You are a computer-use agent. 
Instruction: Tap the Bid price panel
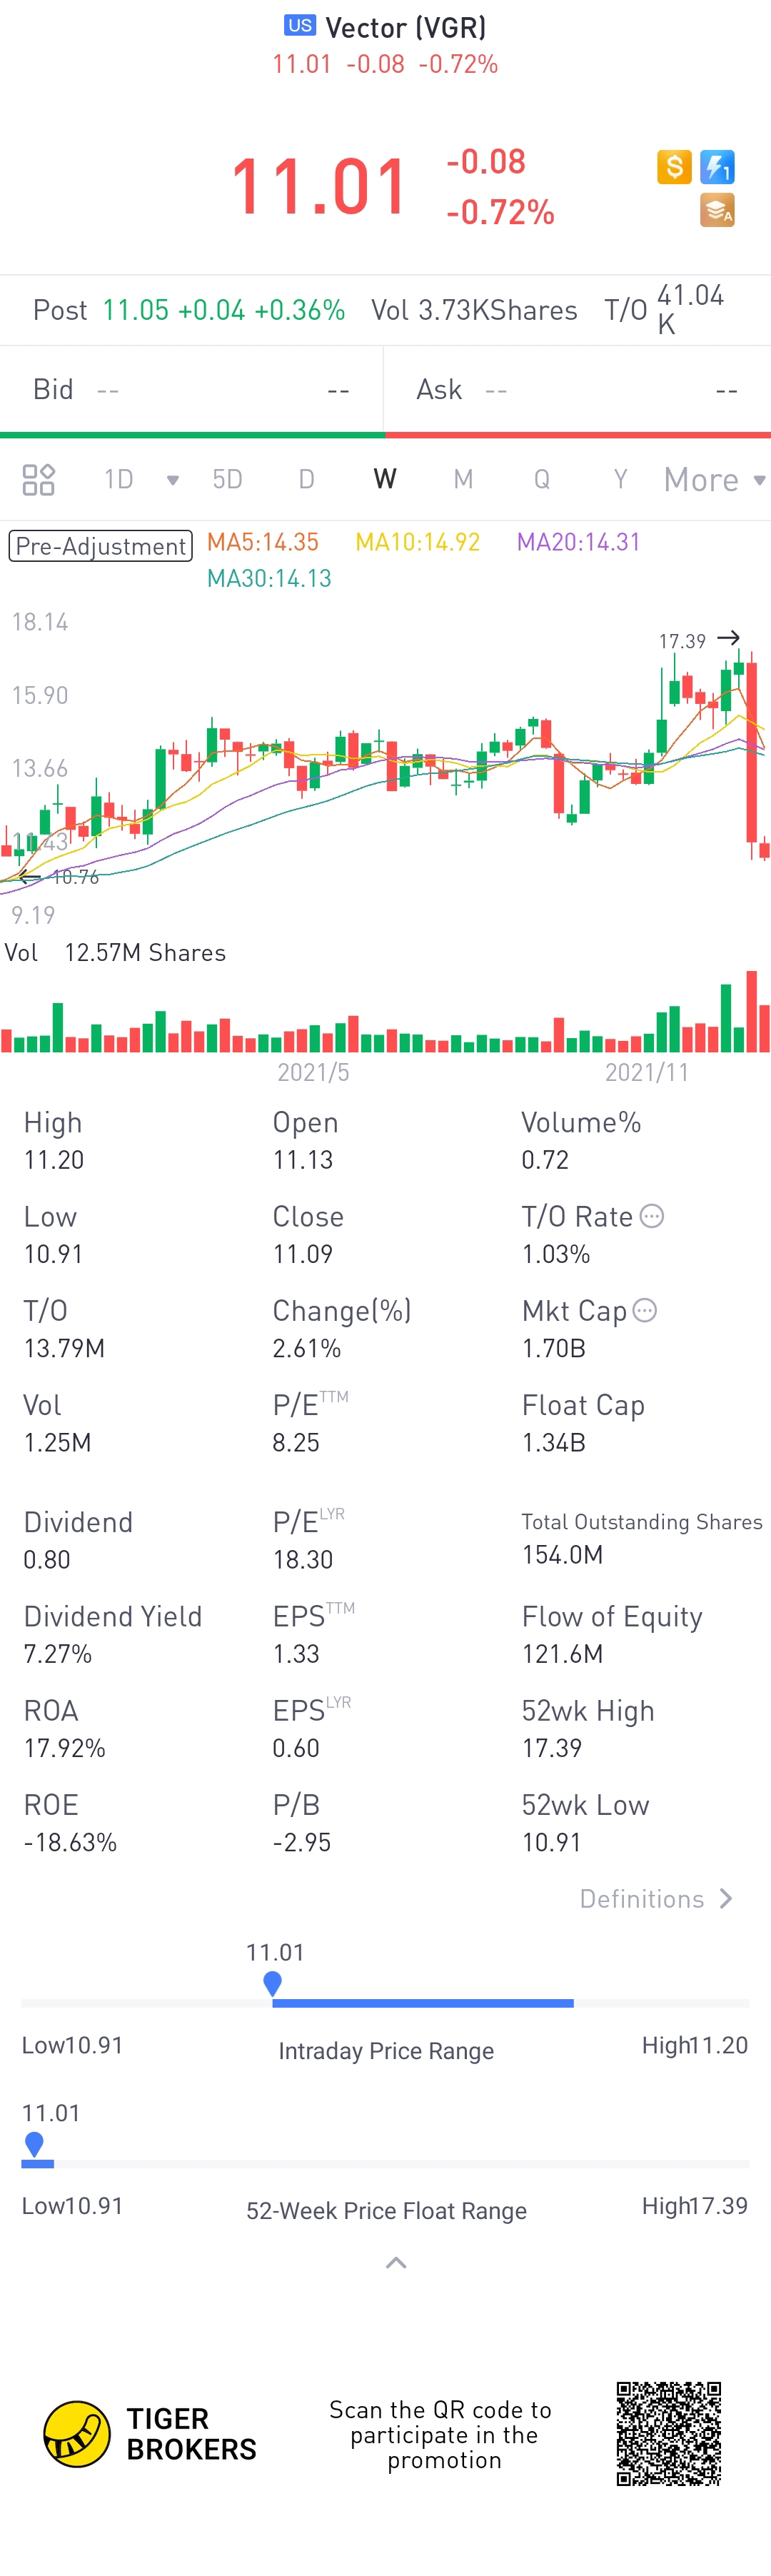click(x=191, y=389)
